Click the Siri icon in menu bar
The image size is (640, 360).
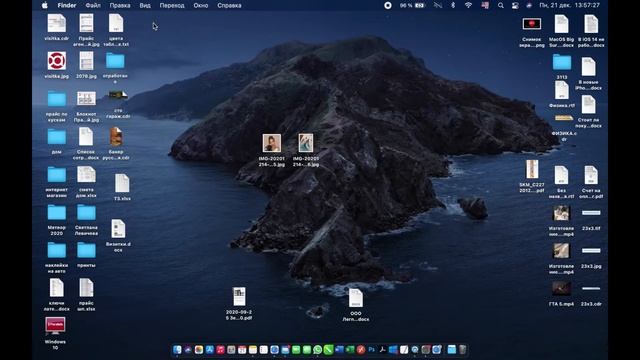tap(529, 5)
